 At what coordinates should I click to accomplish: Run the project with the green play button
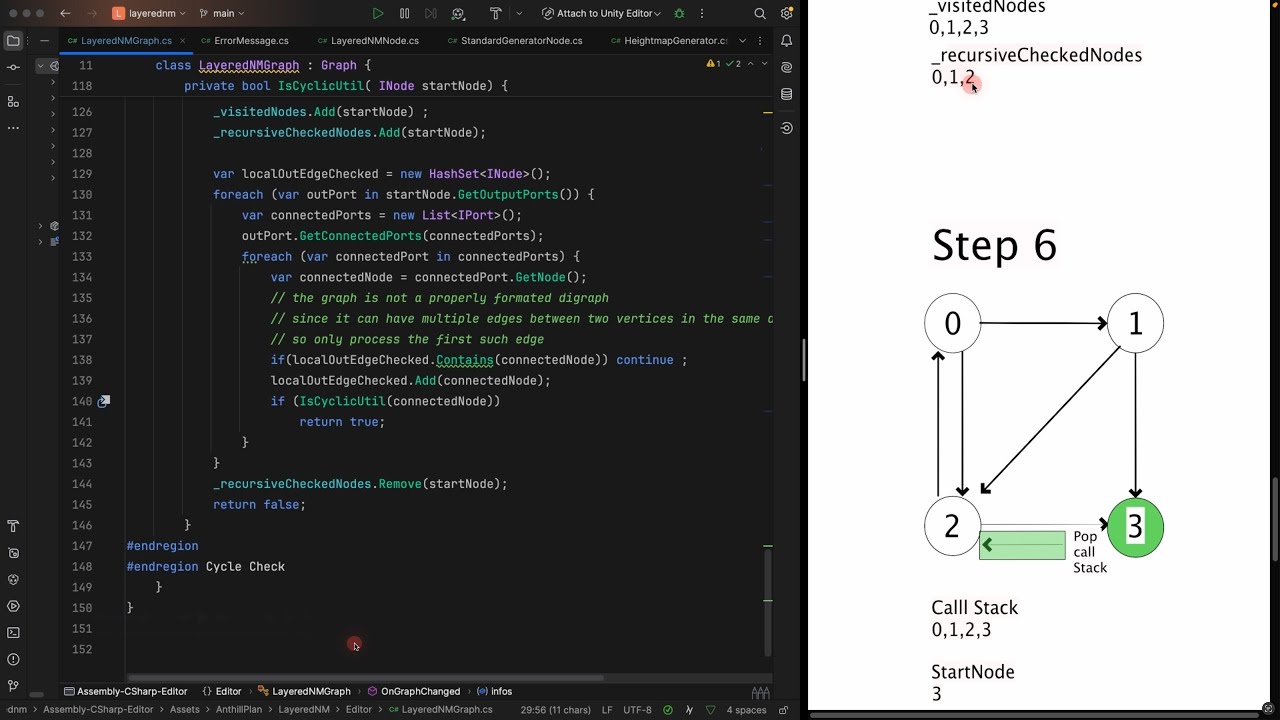[378, 14]
